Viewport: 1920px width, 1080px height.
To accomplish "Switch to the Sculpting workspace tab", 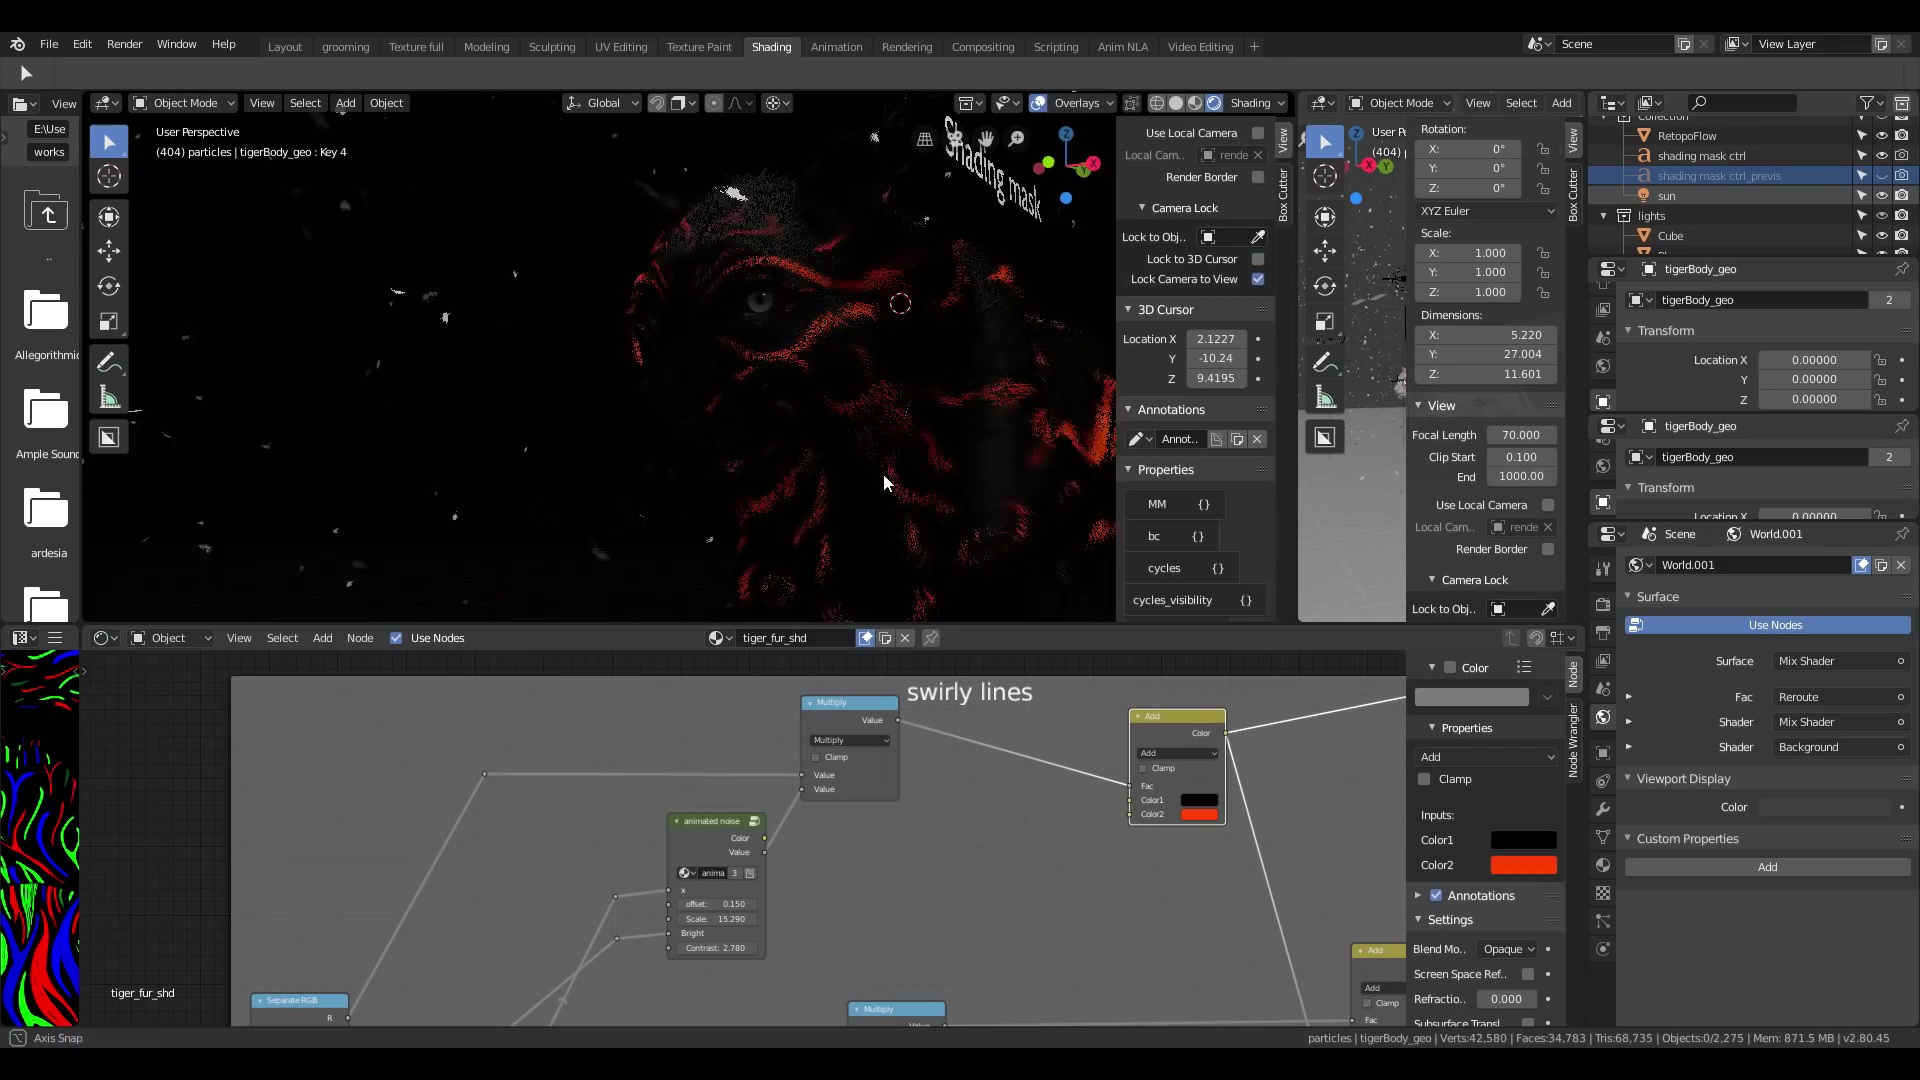I will [x=552, y=47].
